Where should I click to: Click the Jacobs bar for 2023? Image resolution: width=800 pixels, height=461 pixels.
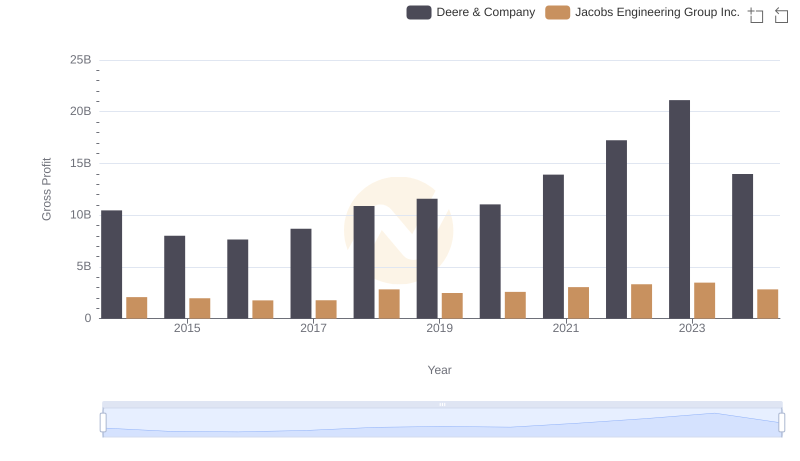pyautogui.click(x=705, y=301)
